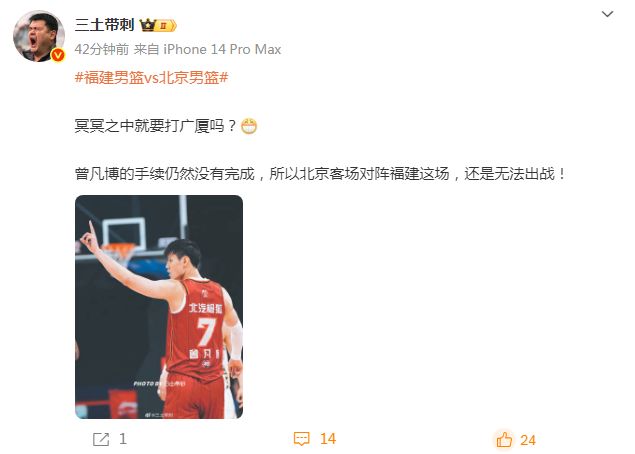635x454 pixels.
Task: Click the post text about 曾凡博
Action: coord(320,174)
